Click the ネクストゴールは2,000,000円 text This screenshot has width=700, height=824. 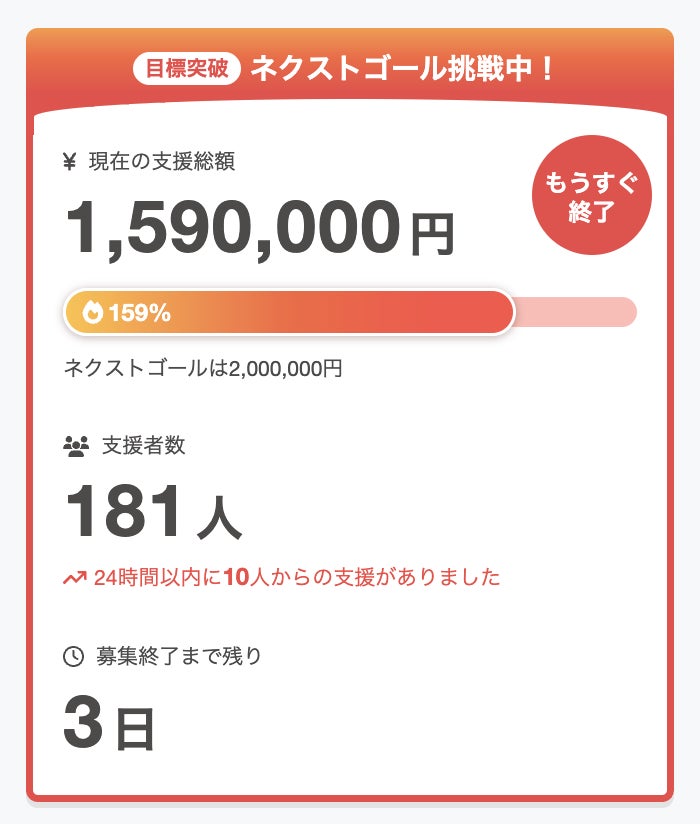203,368
